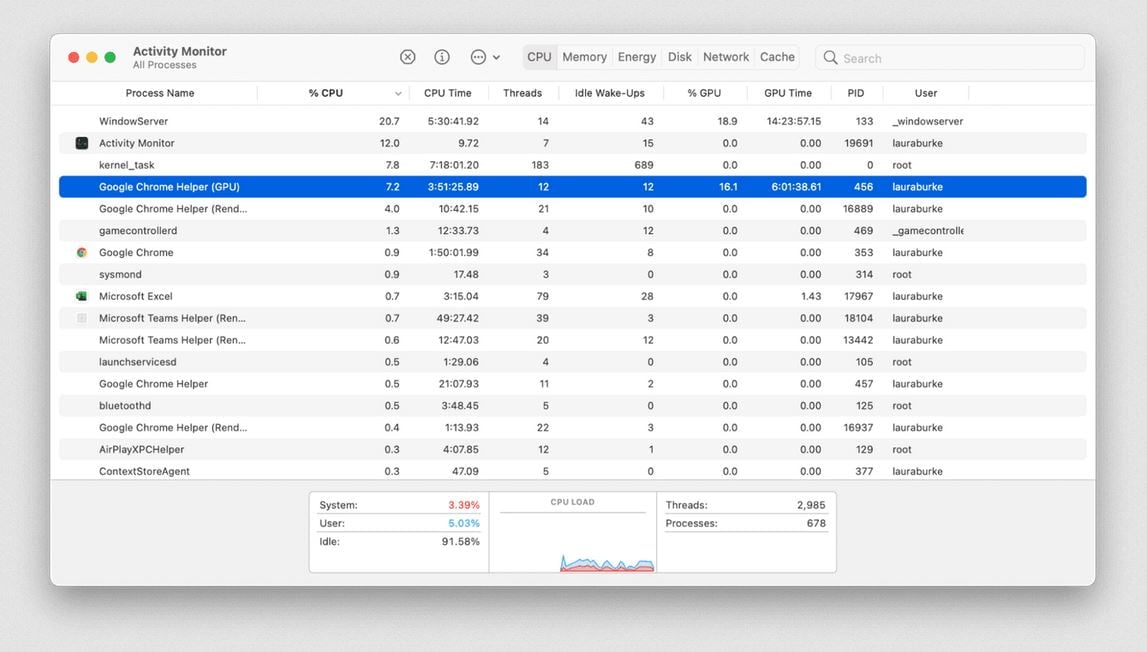Click the User percentage value 5.03%
Image resolution: width=1147 pixels, height=652 pixels.
(x=464, y=523)
